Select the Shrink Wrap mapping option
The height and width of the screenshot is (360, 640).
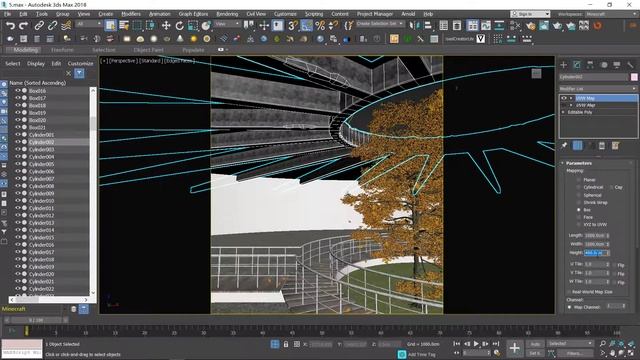pyautogui.click(x=579, y=202)
